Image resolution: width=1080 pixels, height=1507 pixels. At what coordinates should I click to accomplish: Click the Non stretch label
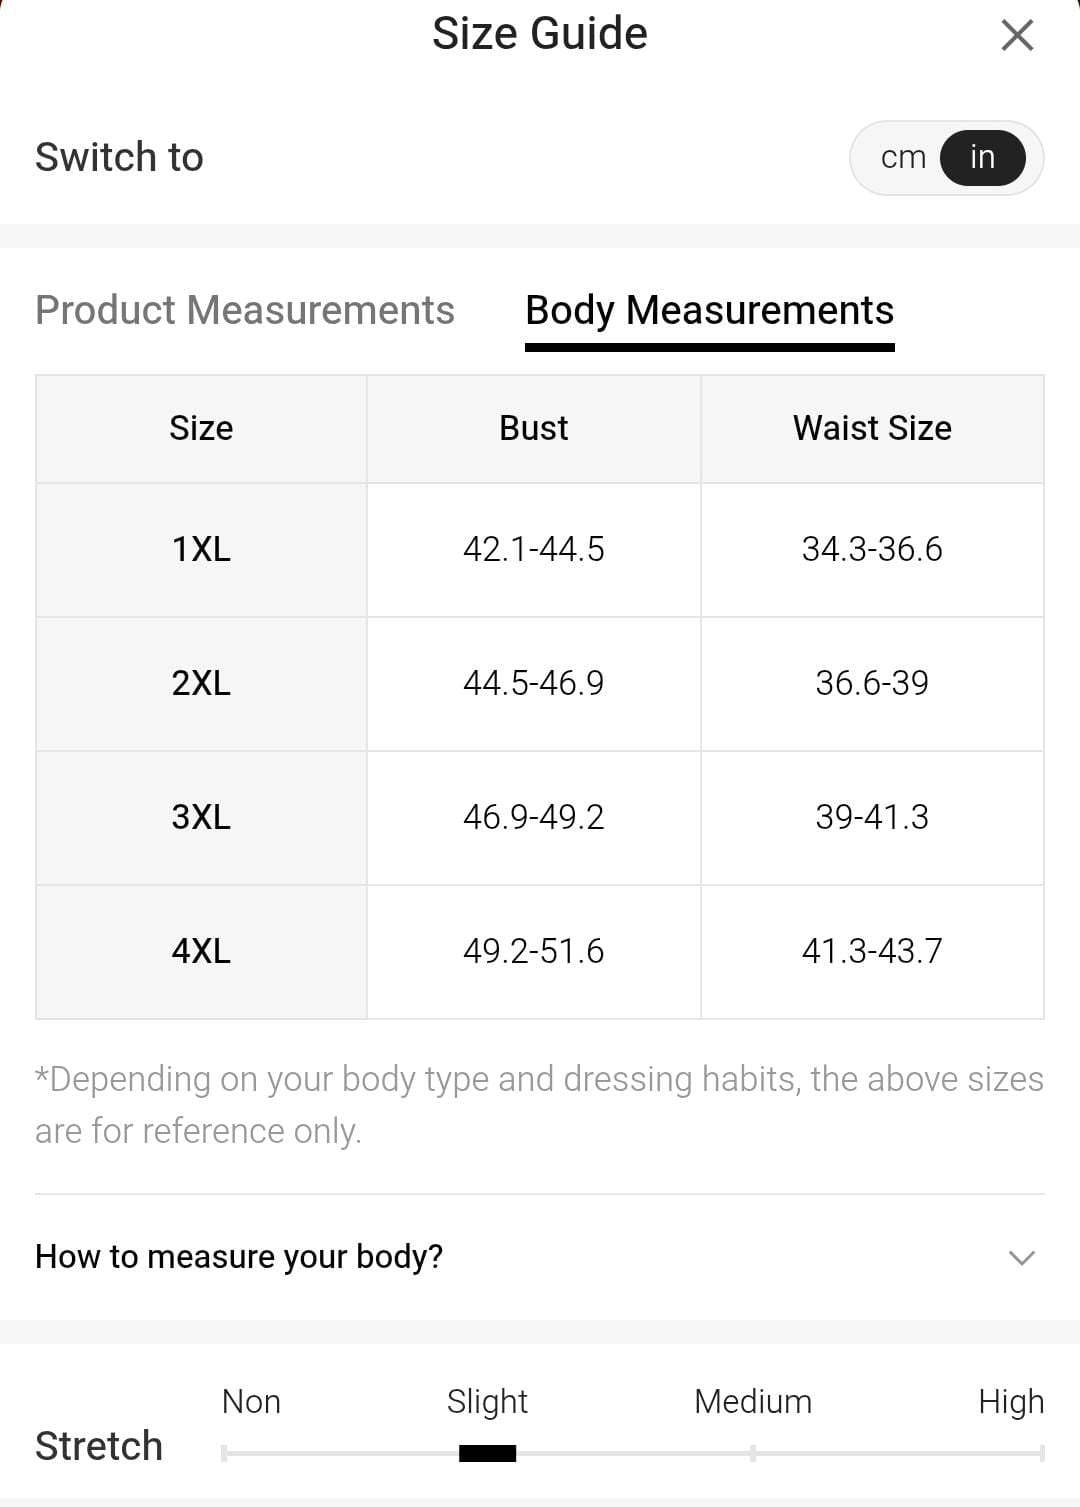[x=251, y=1402]
